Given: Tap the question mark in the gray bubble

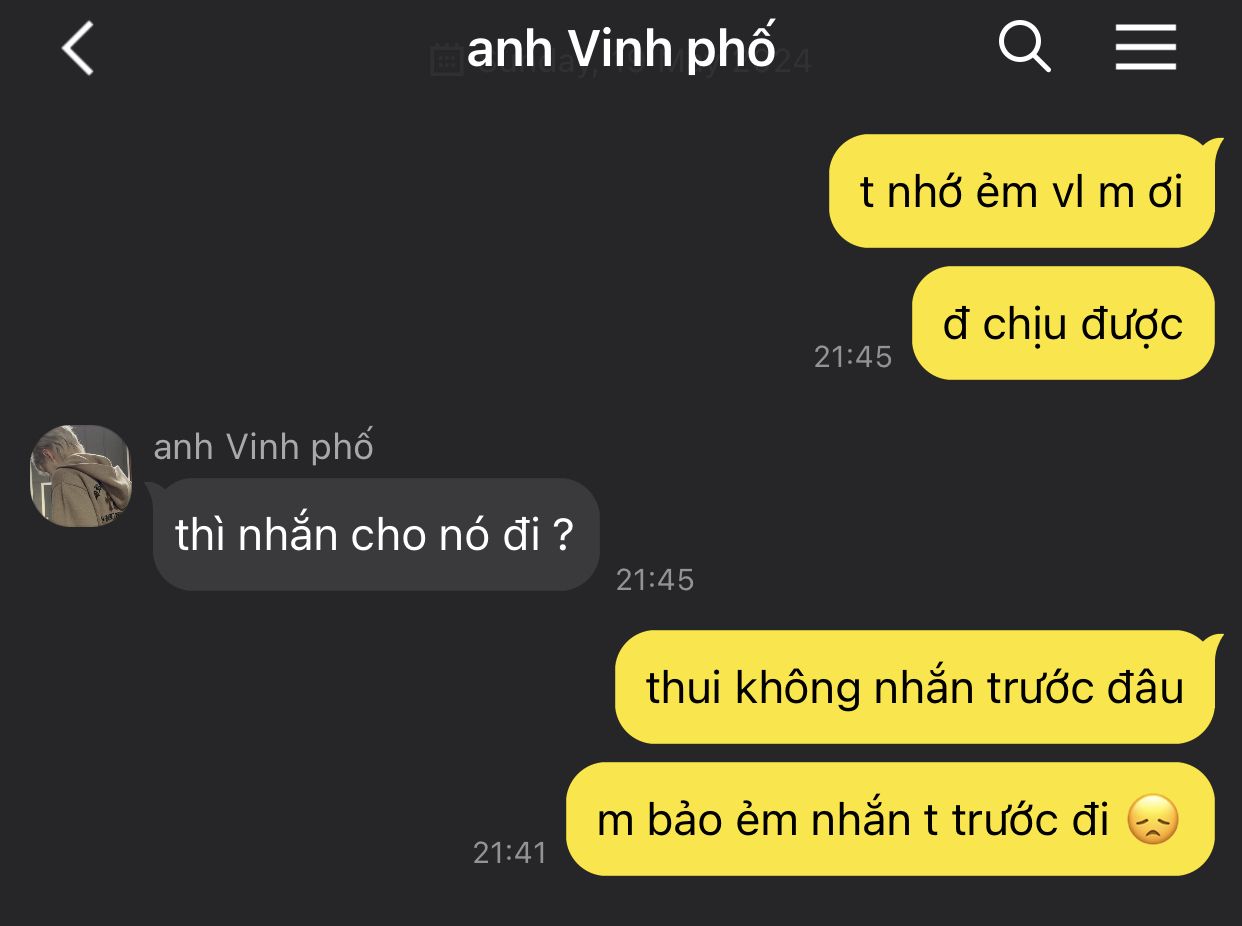Looking at the screenshot, I should [563, 537].
